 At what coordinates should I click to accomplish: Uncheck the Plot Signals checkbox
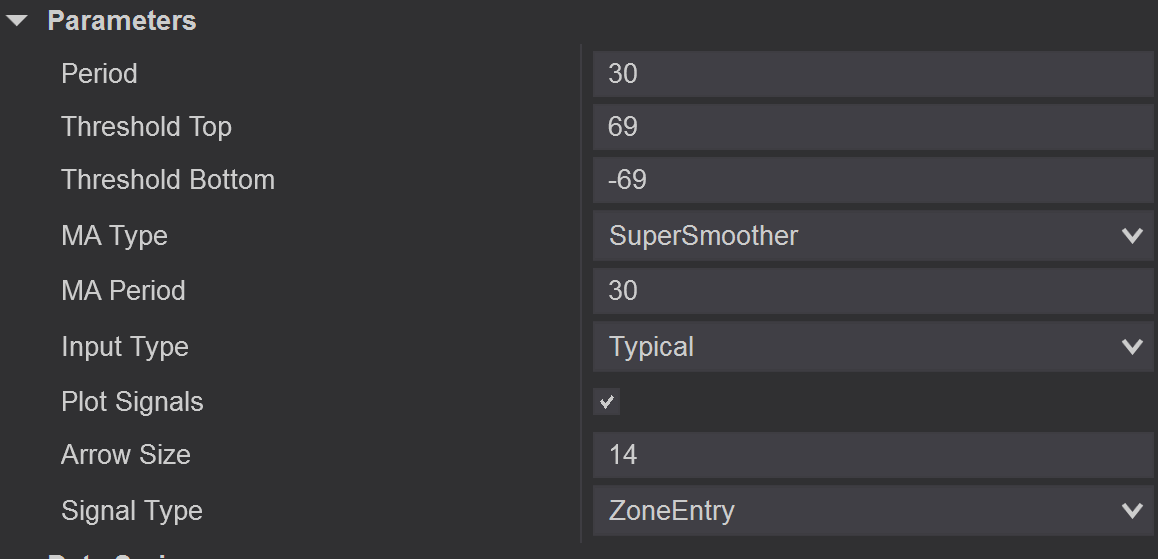[606, 402]
